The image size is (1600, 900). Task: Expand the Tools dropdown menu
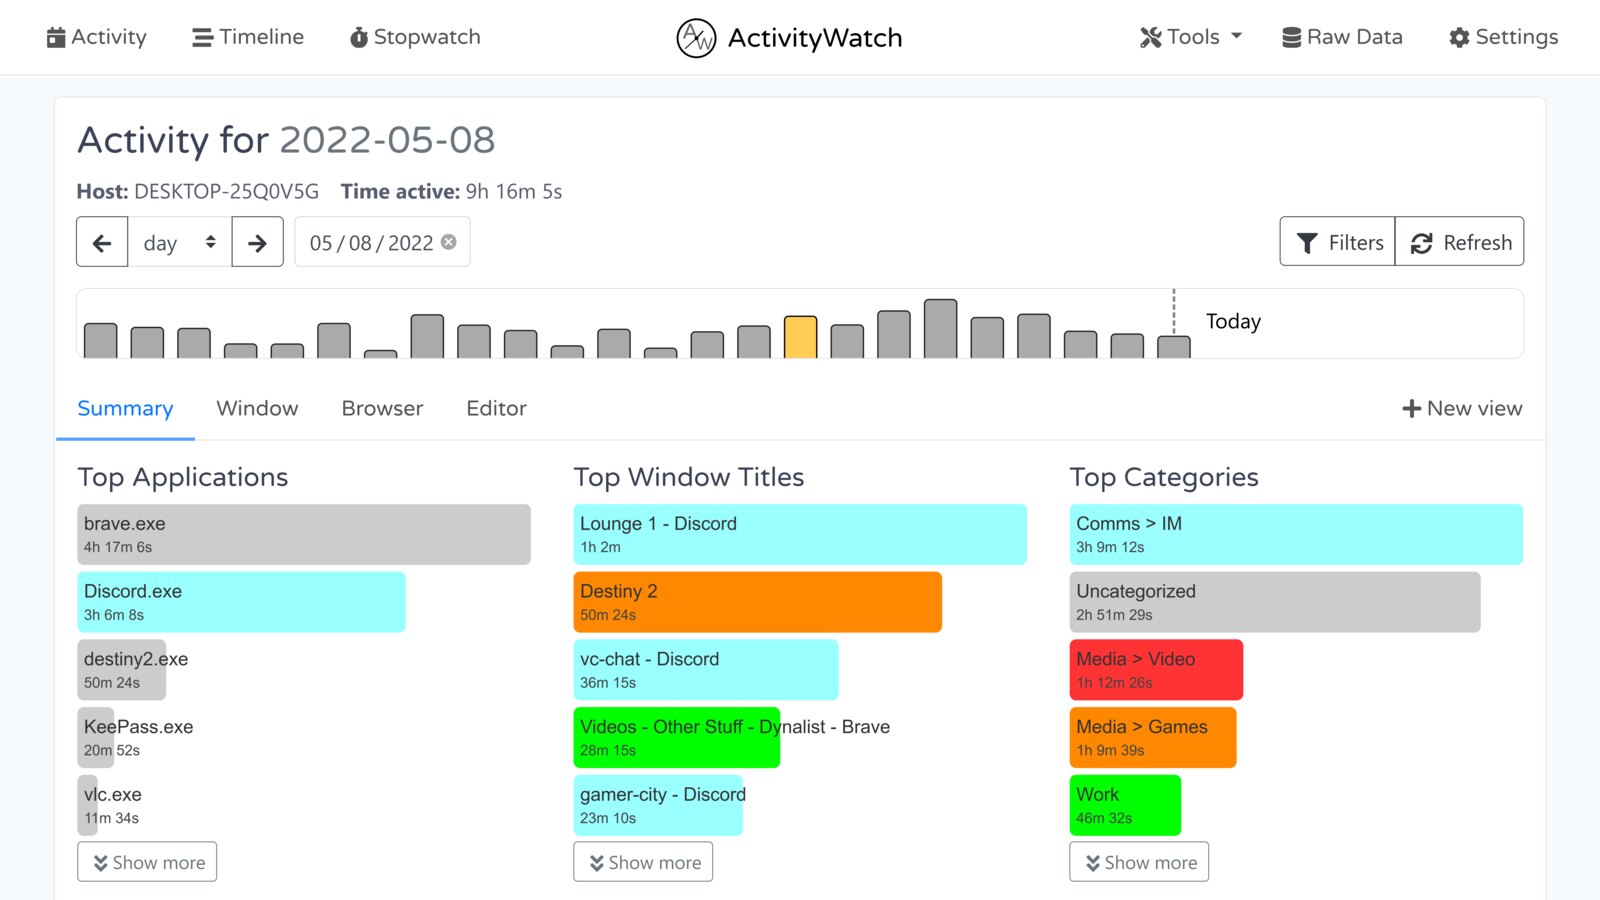point(1191,37)
